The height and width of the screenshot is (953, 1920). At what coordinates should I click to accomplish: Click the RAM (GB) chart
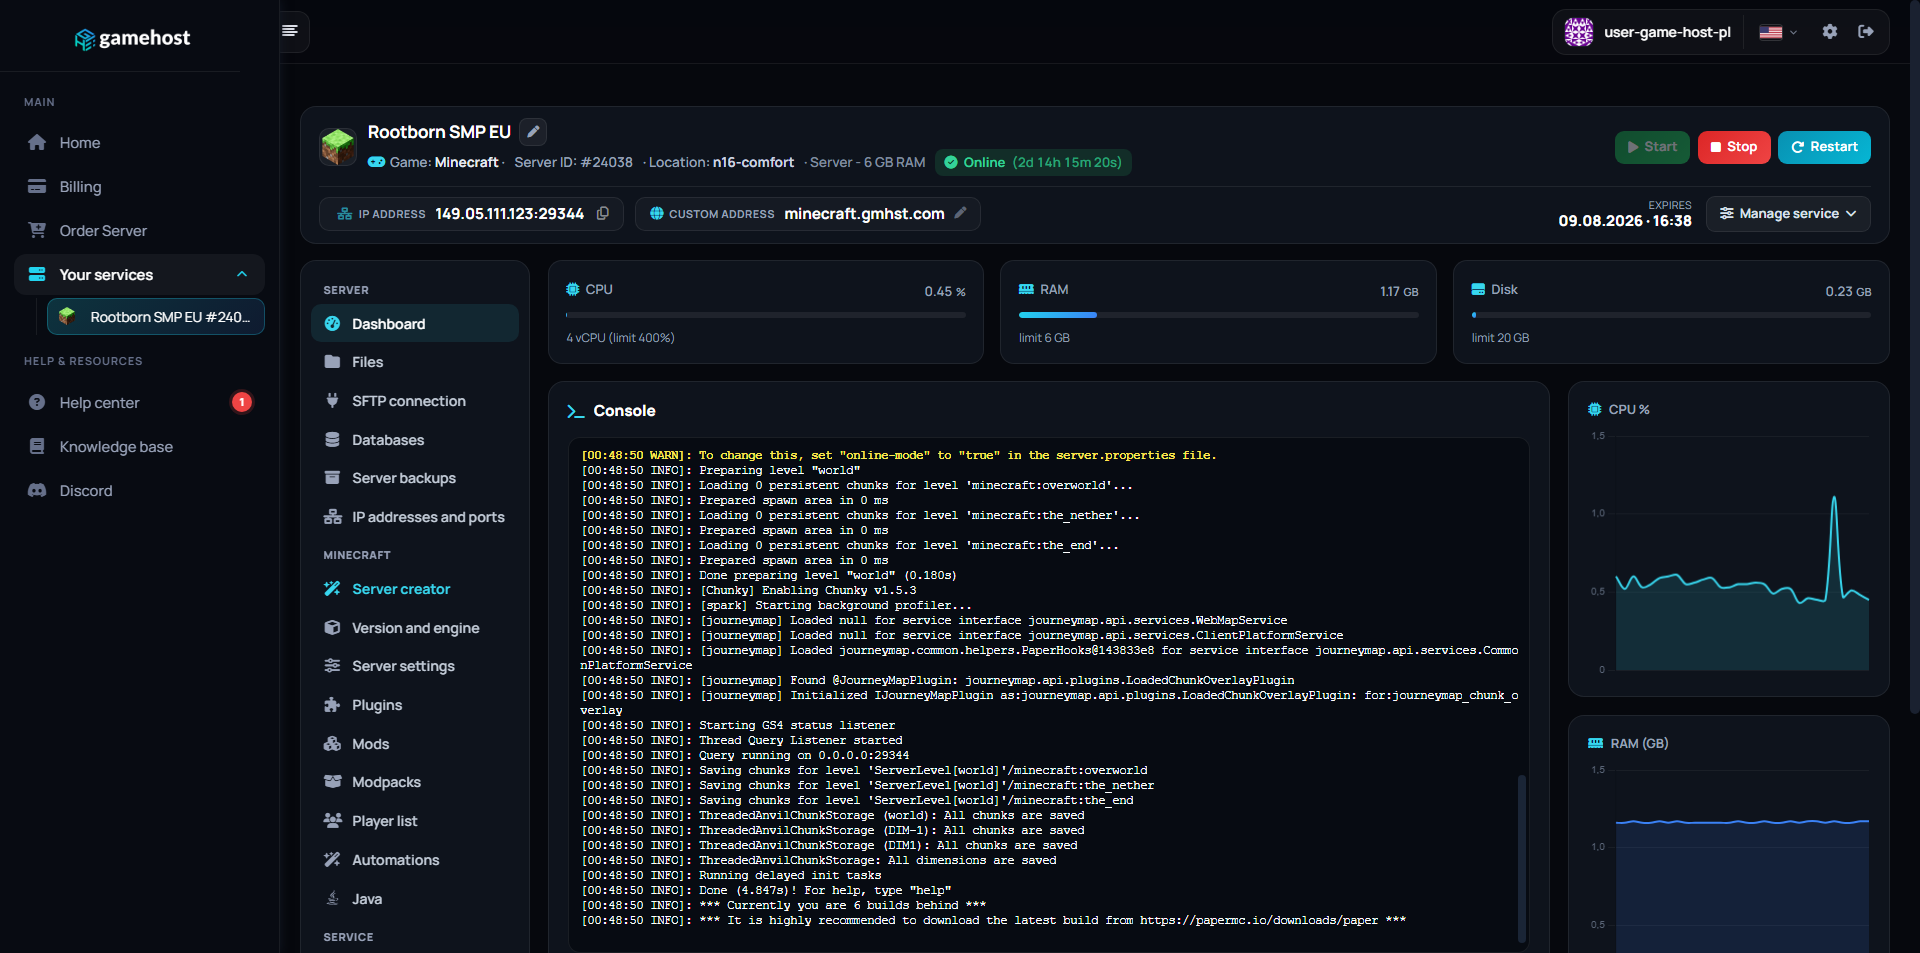click(1742, 862)
